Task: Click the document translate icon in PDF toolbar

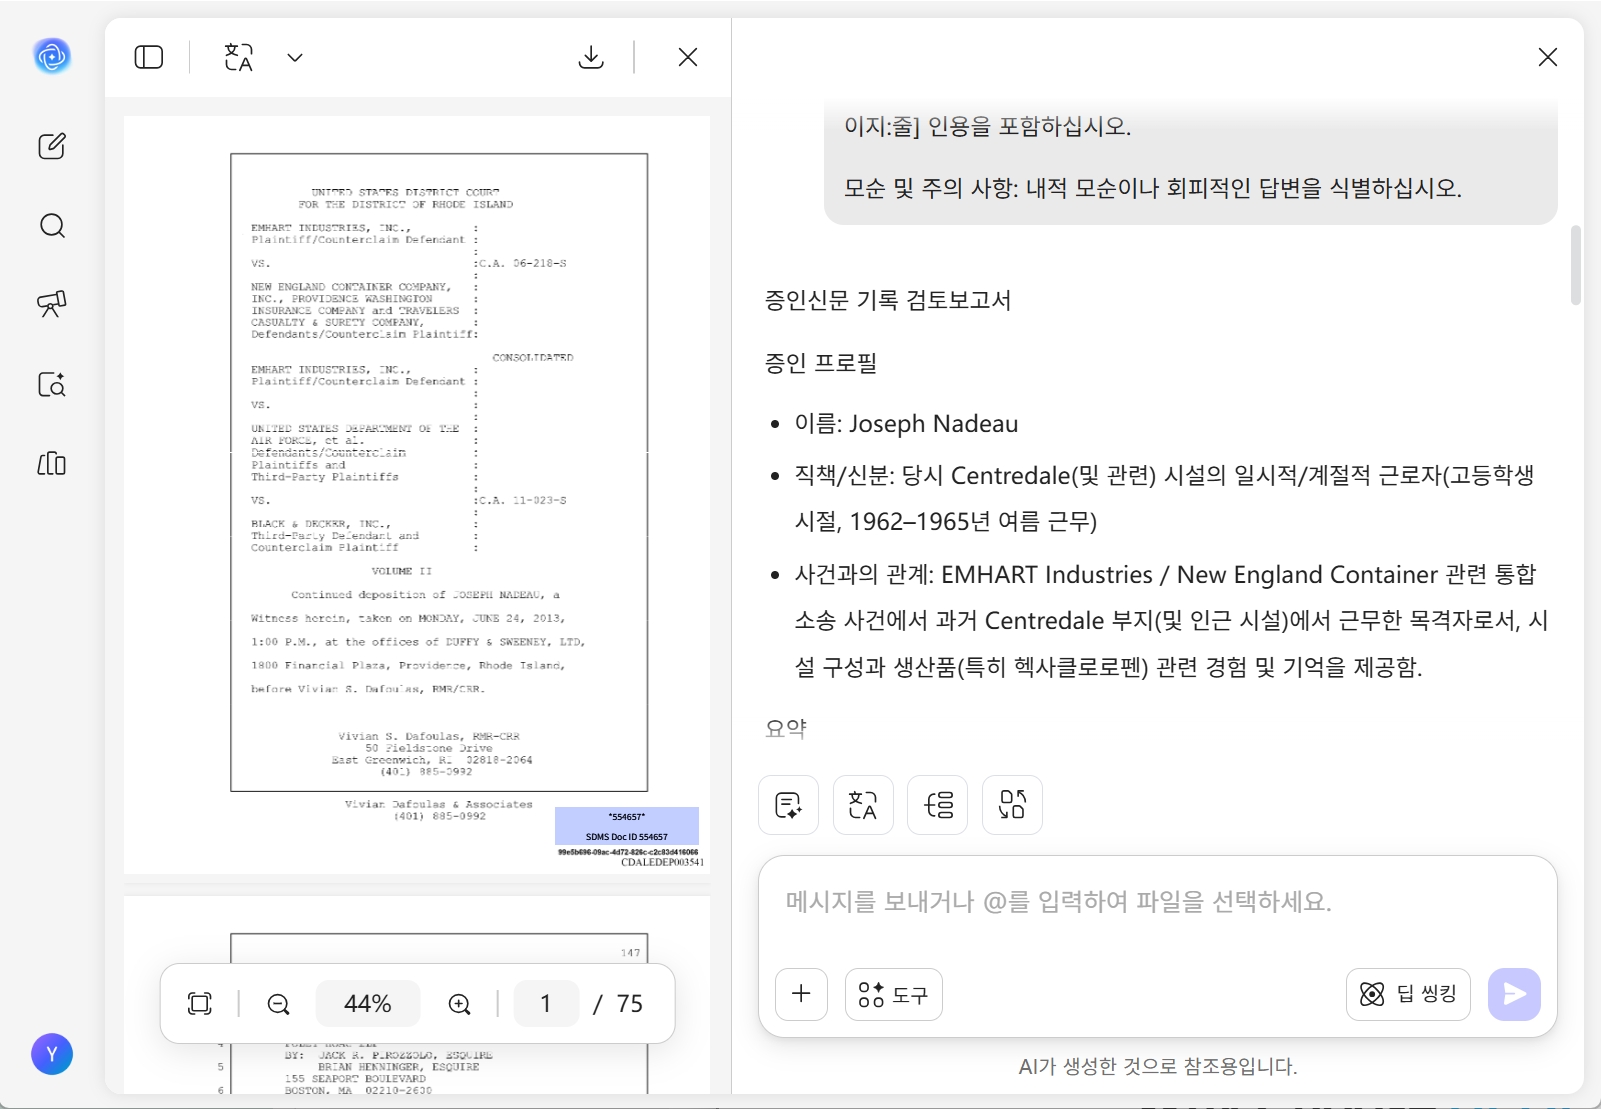Action: point(239,57)
